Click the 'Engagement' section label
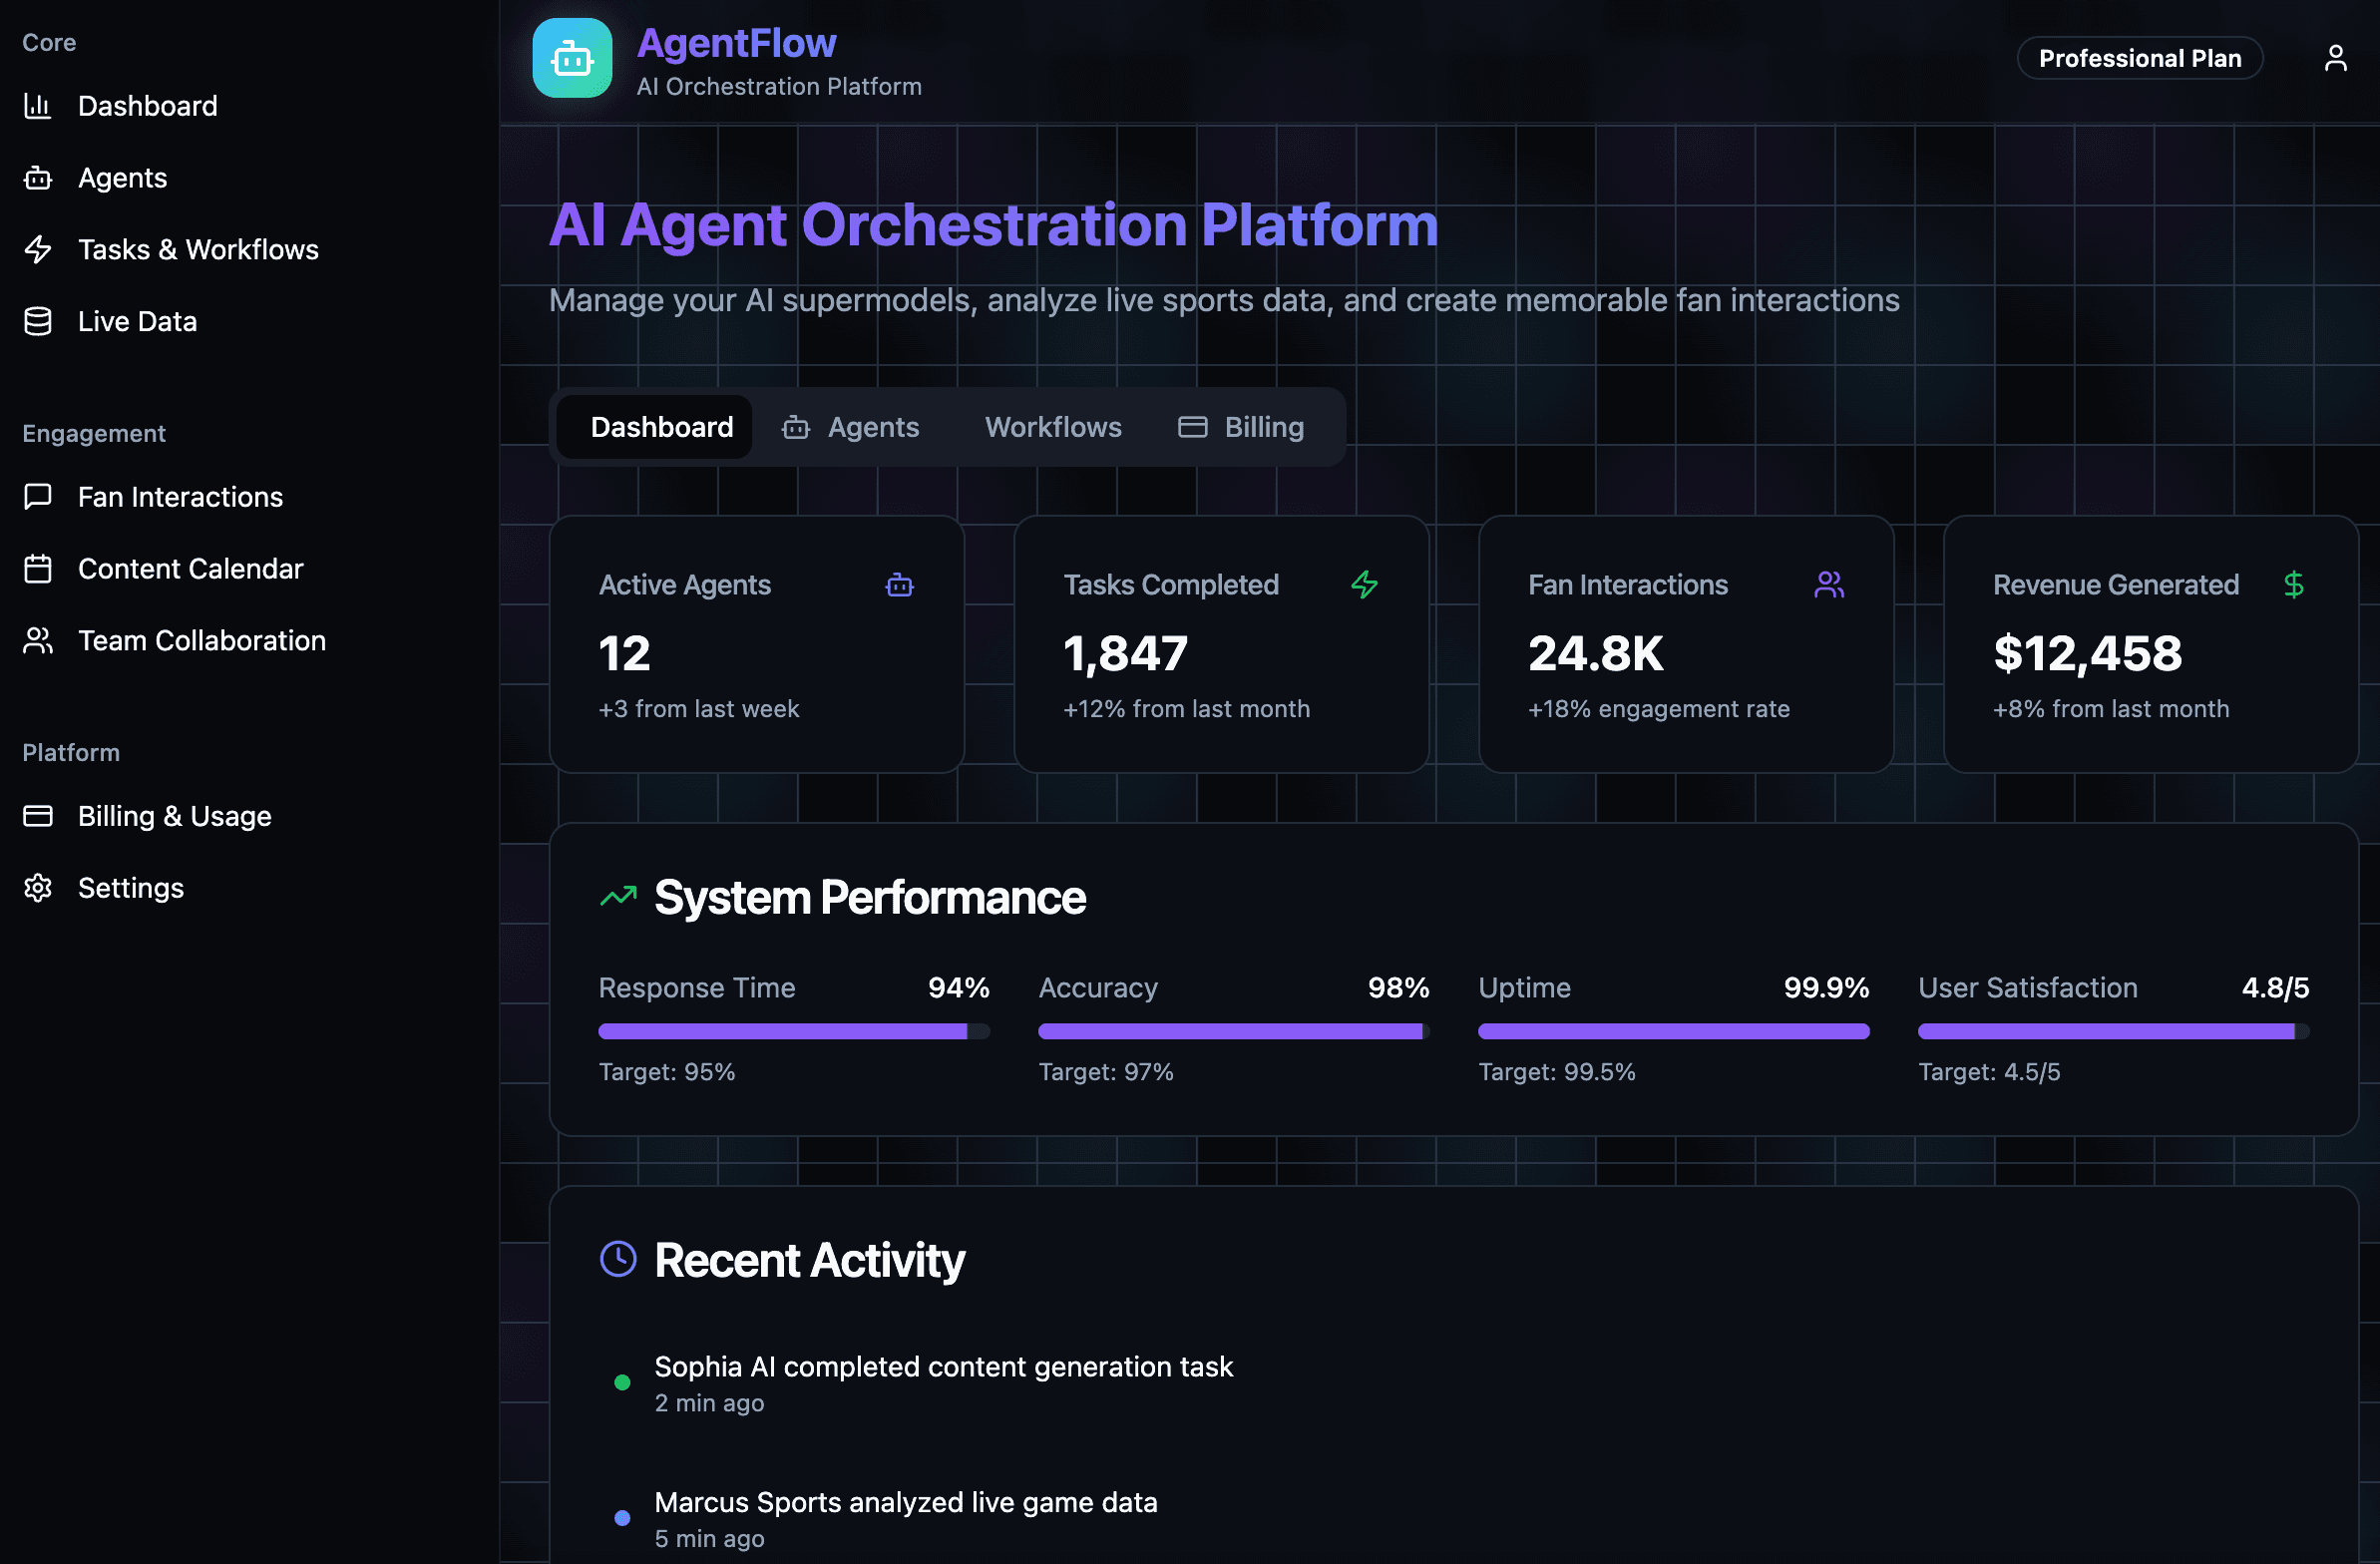This screenshot has width=2380, height=1564. click(94, 433)
